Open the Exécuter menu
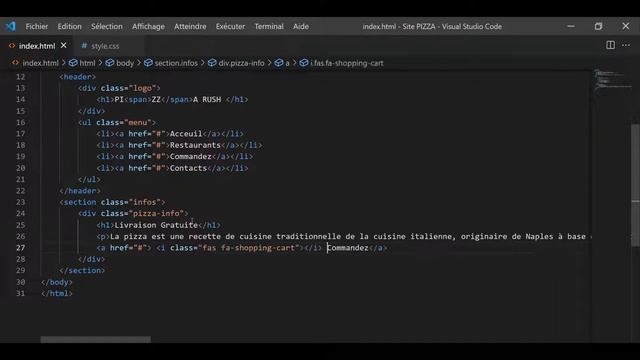The image size is (640, 360). coord(230,27)
